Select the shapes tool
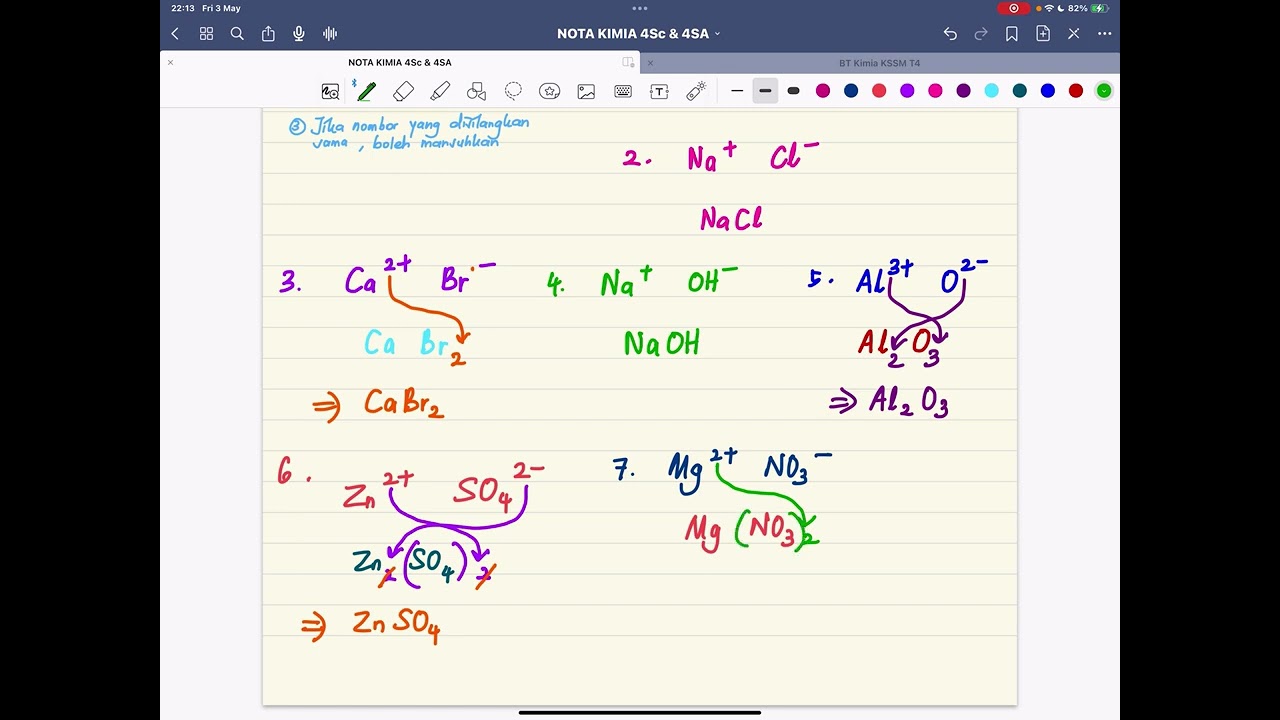 [476, 91]
